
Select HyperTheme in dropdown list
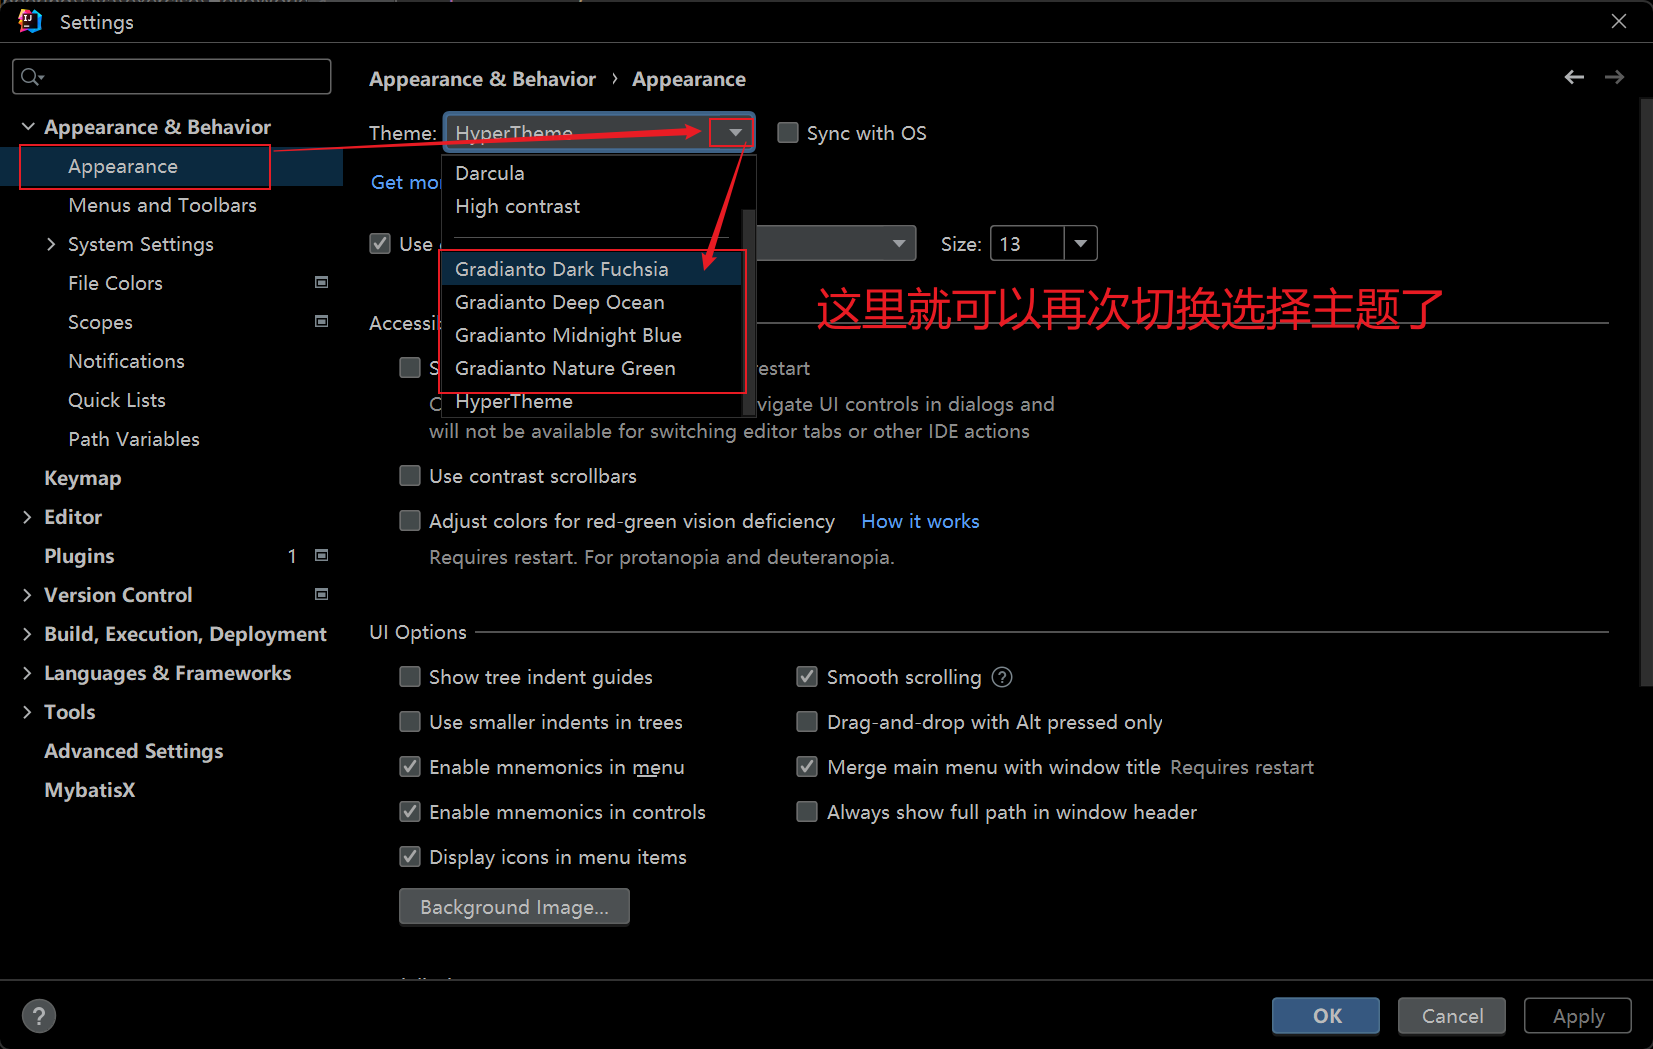pyautogui.click(x=592, y=401)
